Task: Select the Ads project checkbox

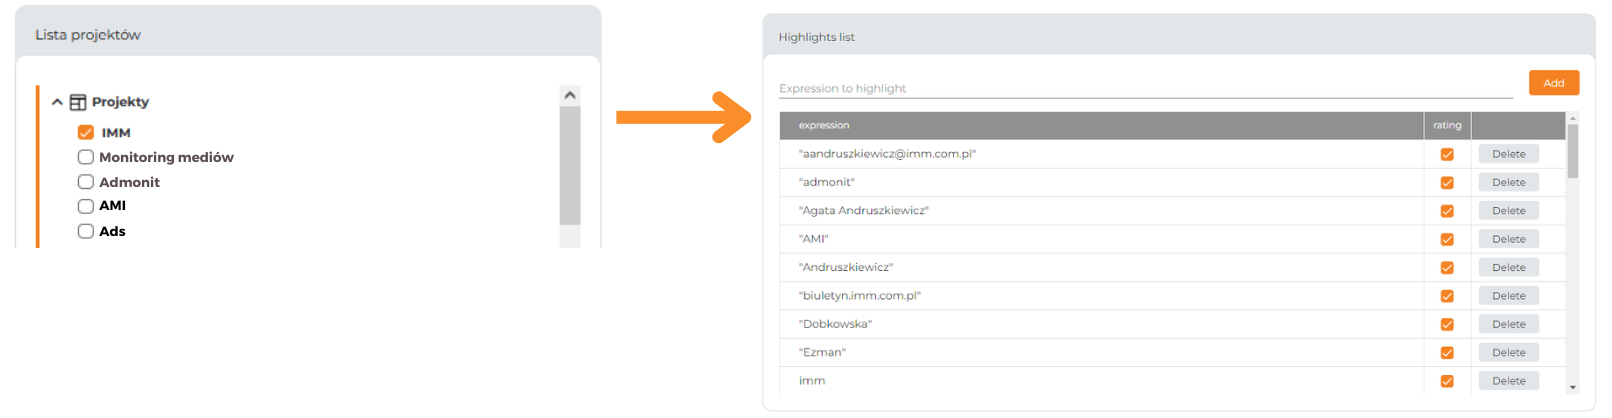Action: pyautogui.click(x=86, y=231)
